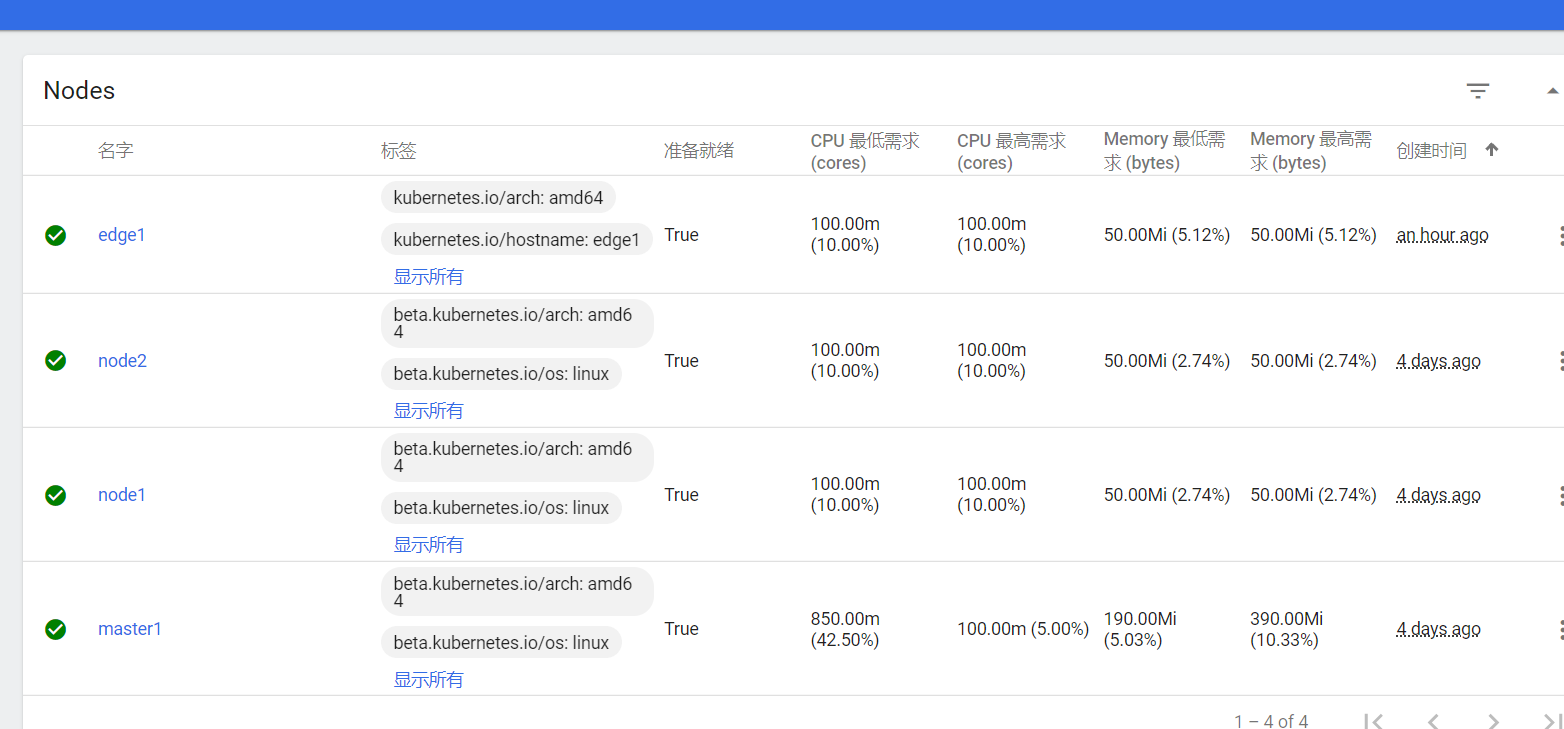
Task: Jump to the first page of nodes
Action: click(x=1374, y=721)
